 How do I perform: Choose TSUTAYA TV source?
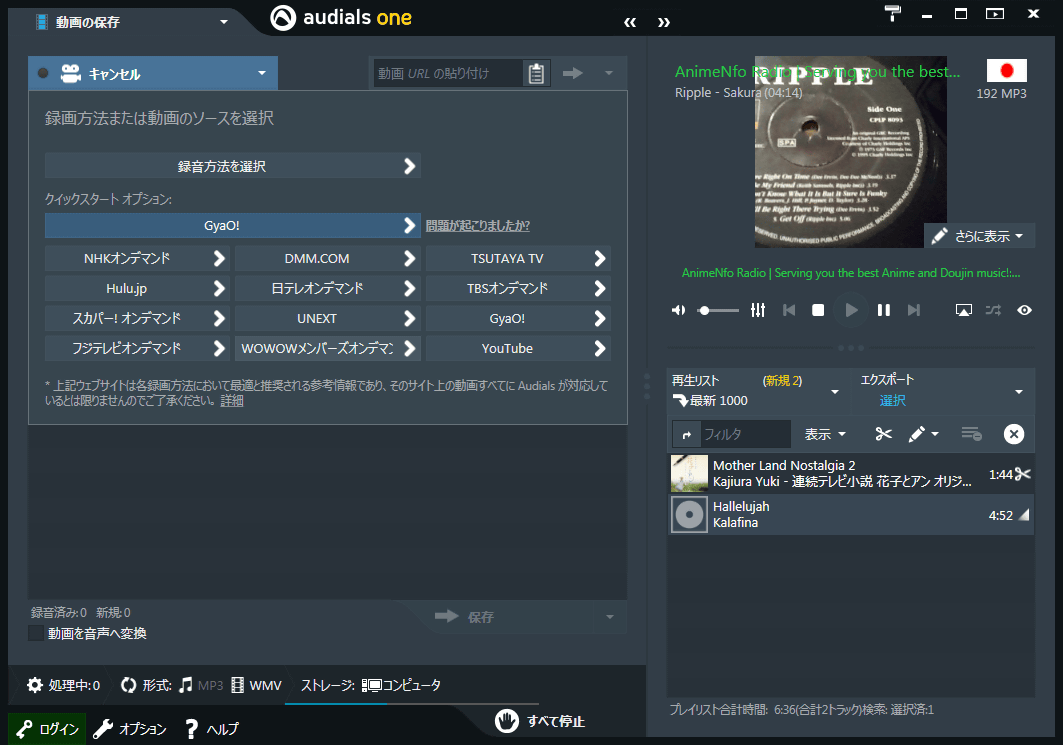click(x=518, y=258)
